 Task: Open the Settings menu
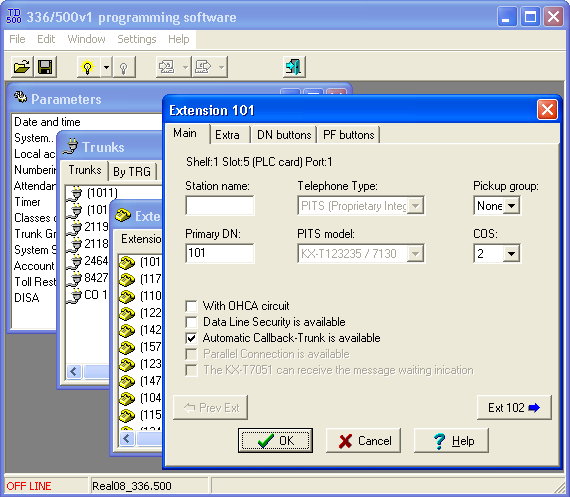click(x=137, y=39)
